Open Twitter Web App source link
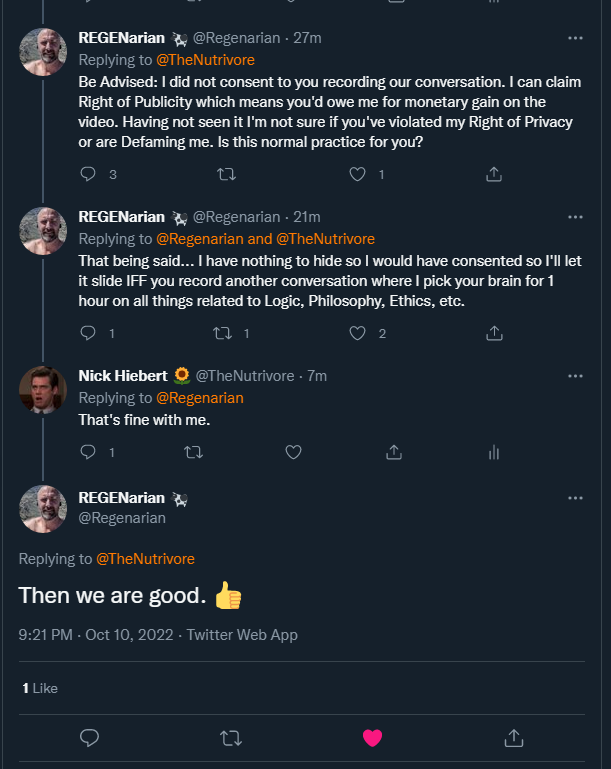Image resolution: width=611 pixels, height=769 pixels. (x=242, y=634)
